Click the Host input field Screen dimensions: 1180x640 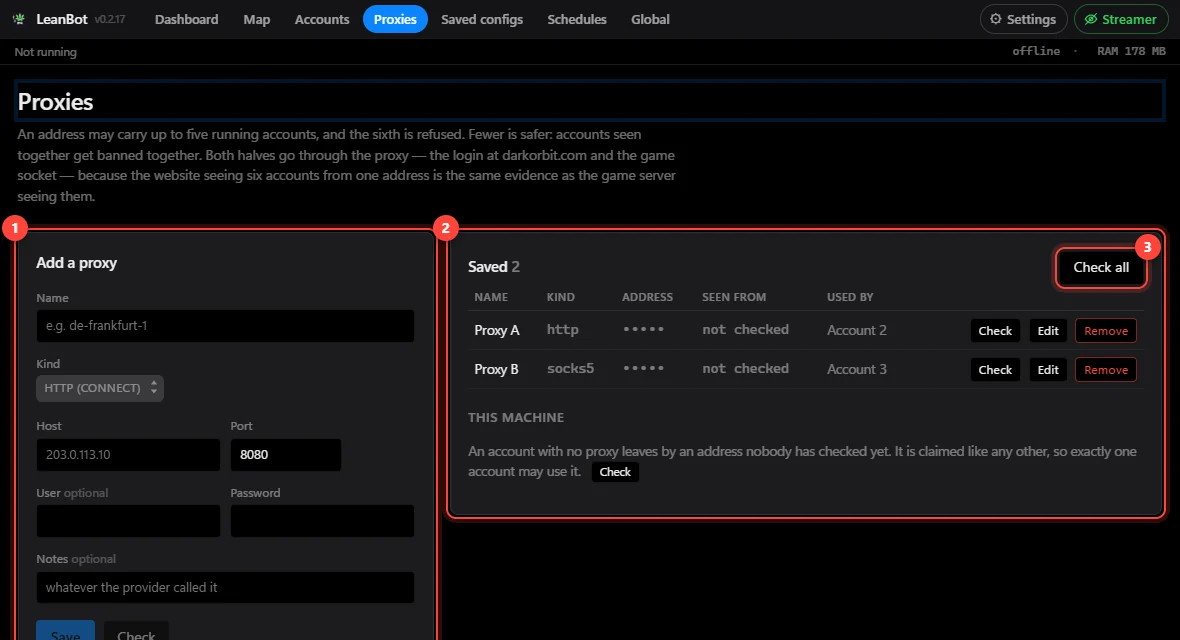pos(128,455)
